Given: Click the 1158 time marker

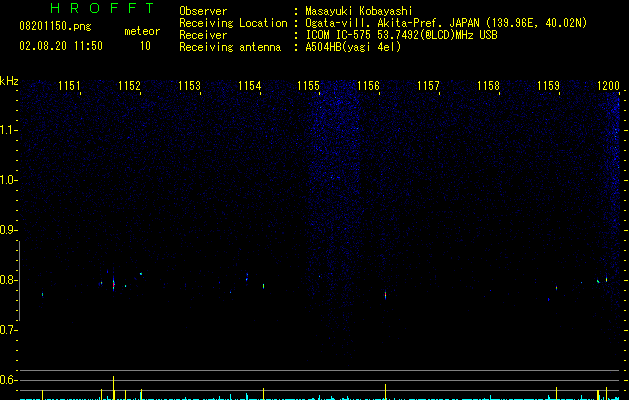Looking at the screenshot, I should point(488,86).
